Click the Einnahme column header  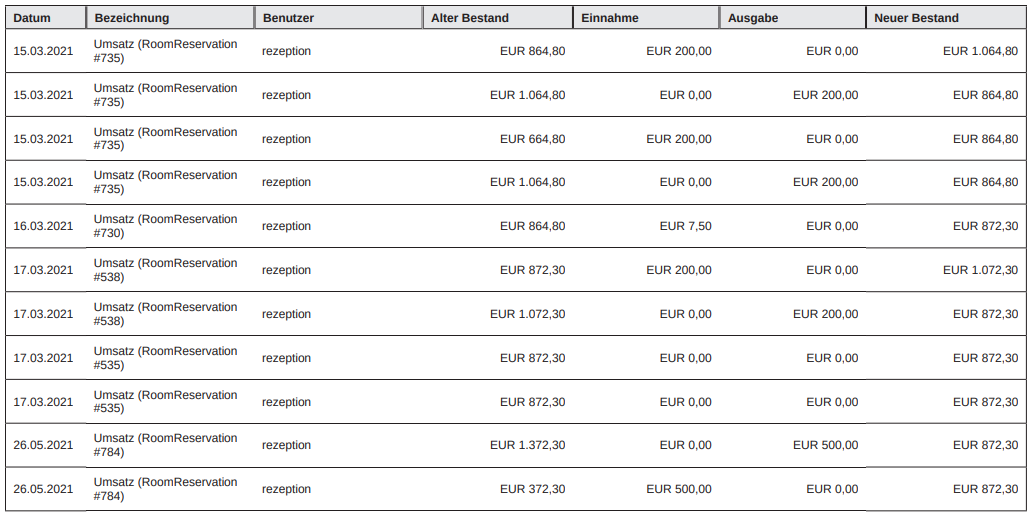[609, 18]
